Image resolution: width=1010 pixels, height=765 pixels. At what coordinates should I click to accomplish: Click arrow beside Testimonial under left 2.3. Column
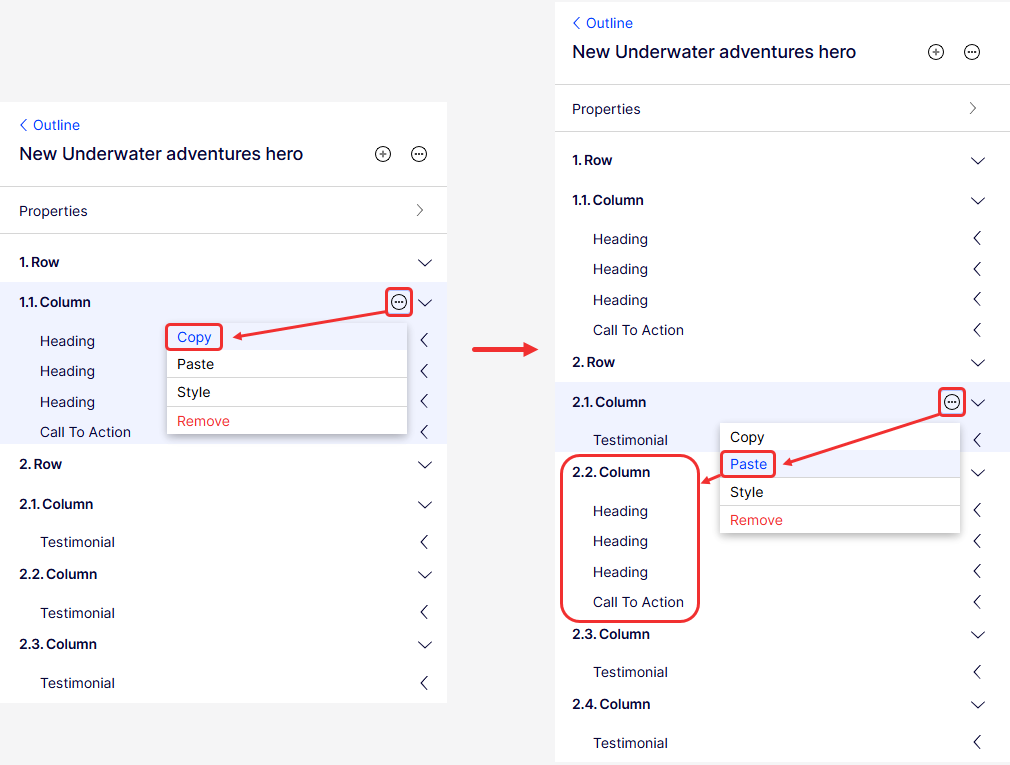click(x=424, y=683)
